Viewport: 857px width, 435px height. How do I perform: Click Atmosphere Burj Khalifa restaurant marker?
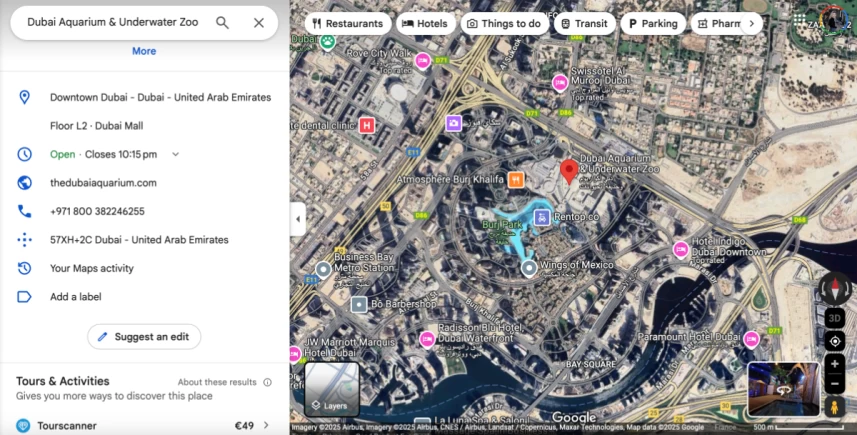click(x=516, y=179)
